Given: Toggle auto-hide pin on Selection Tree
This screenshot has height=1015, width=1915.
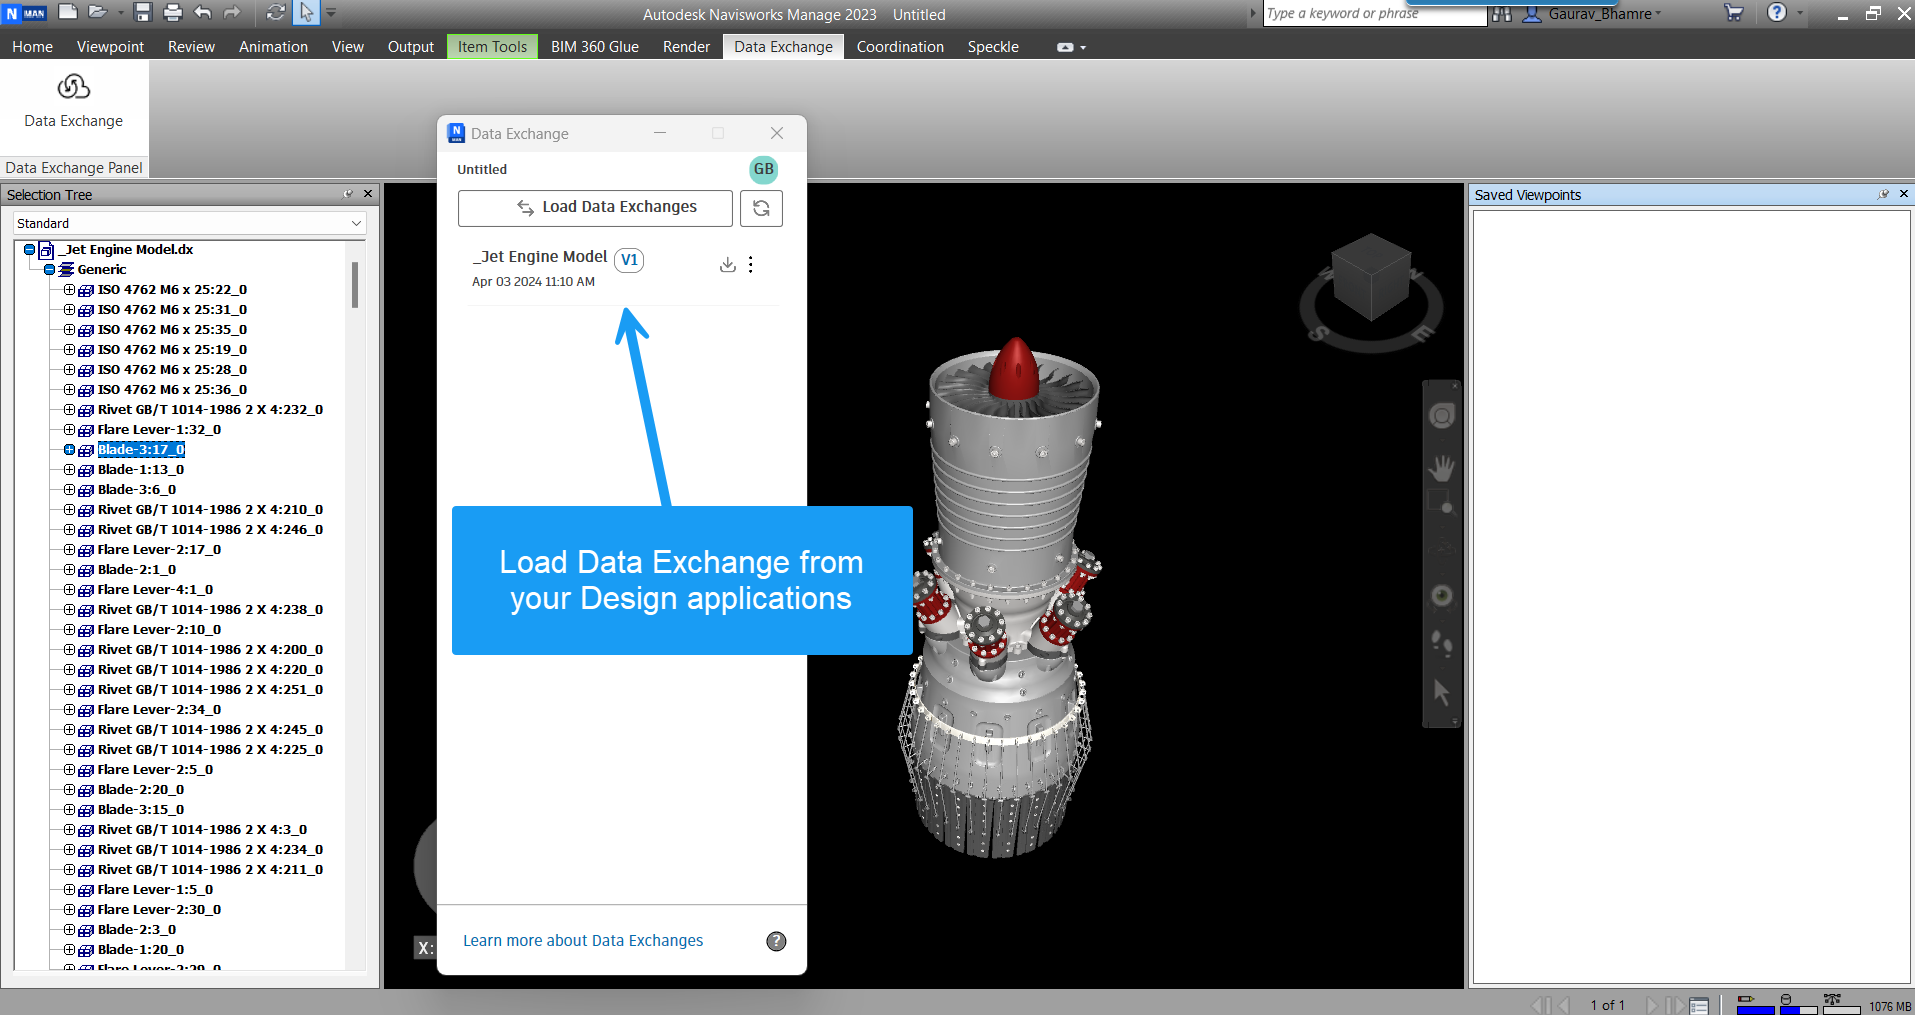Looking at the screenshot, I should tap(348, 194).
